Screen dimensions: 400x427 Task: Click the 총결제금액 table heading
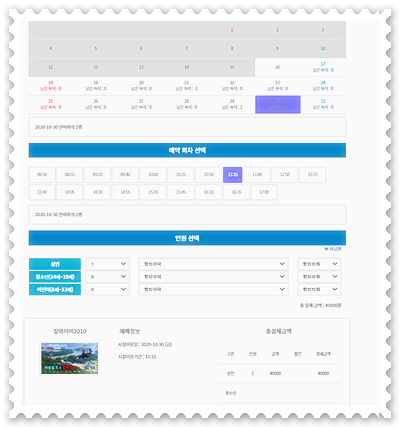(x=279, y=331)
